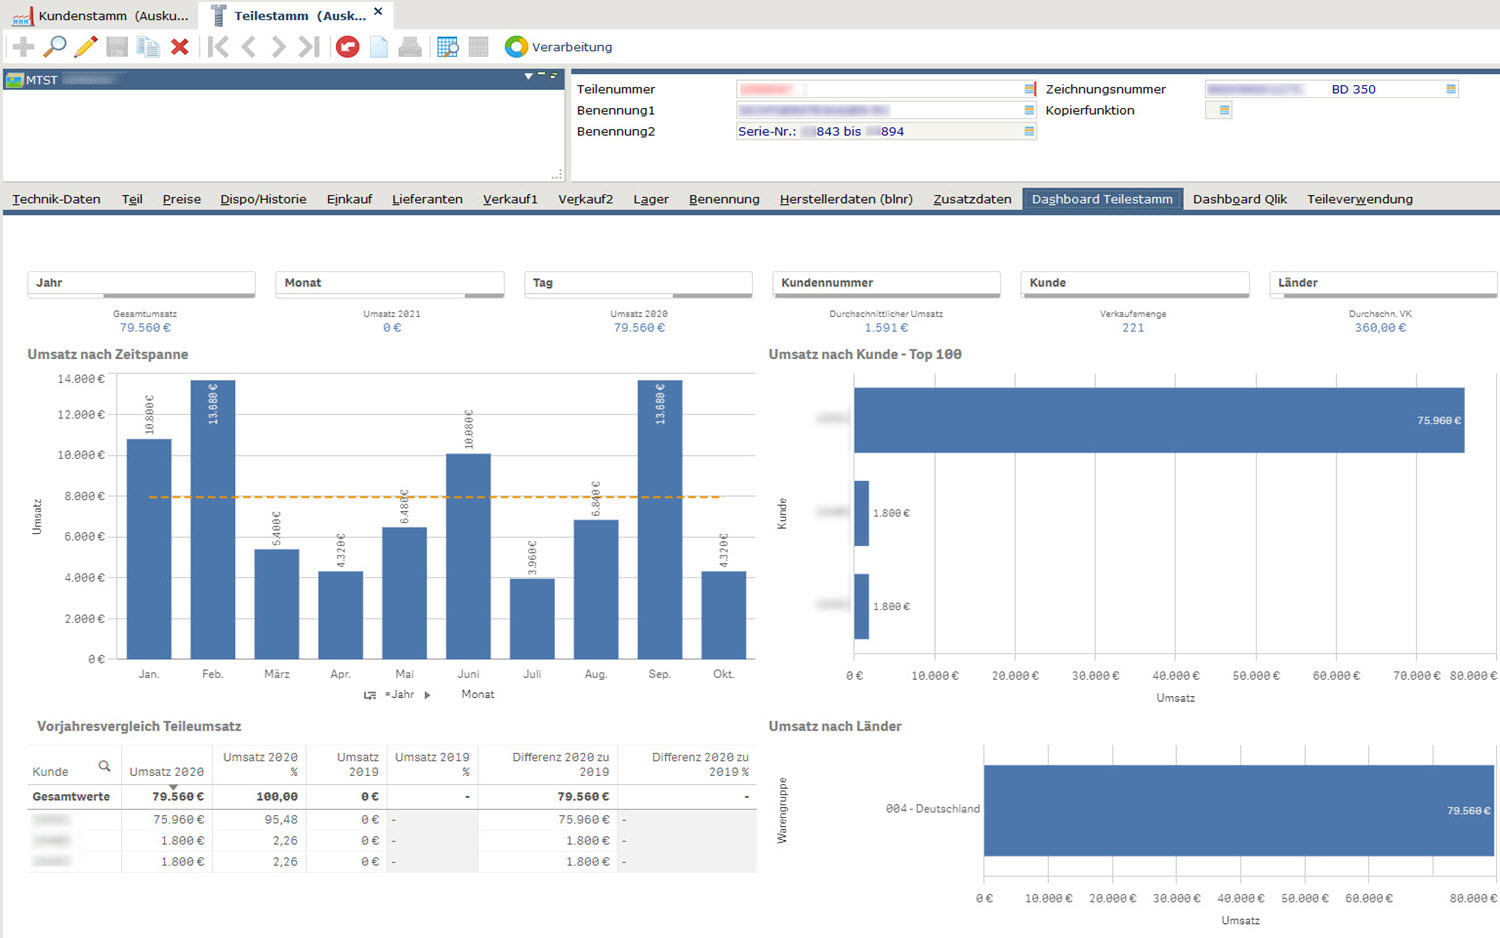This screenshot has width=1500, height=938.
Task: Open the Länder filter selector
Action: [1382, 283]
